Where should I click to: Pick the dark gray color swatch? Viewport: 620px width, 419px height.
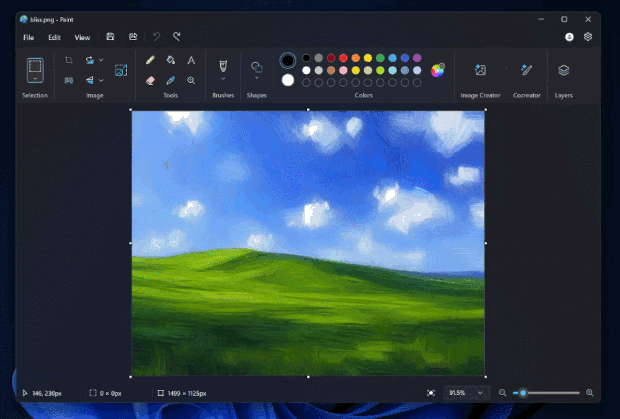tap(319, 58)
